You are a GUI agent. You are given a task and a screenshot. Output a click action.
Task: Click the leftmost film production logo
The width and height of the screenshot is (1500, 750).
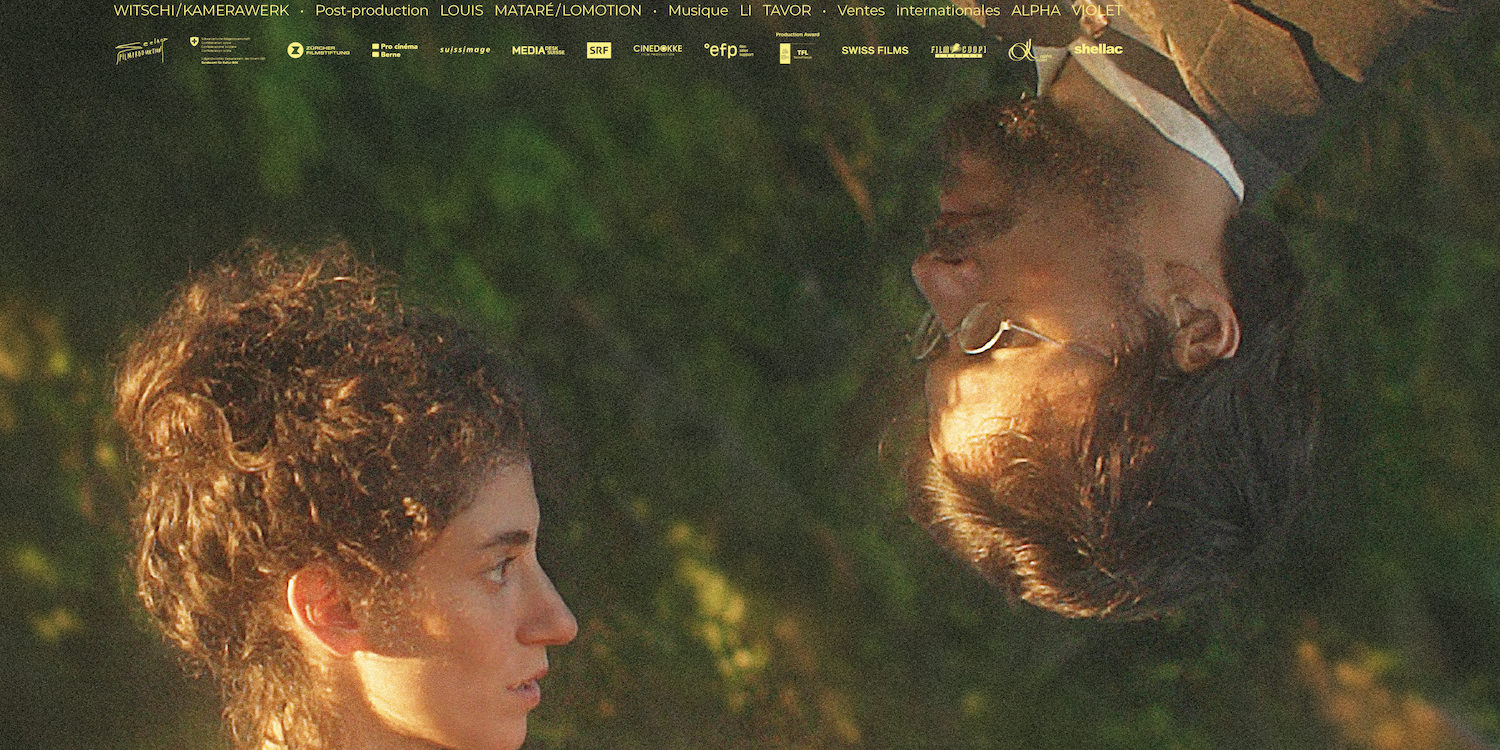[141, 51]
